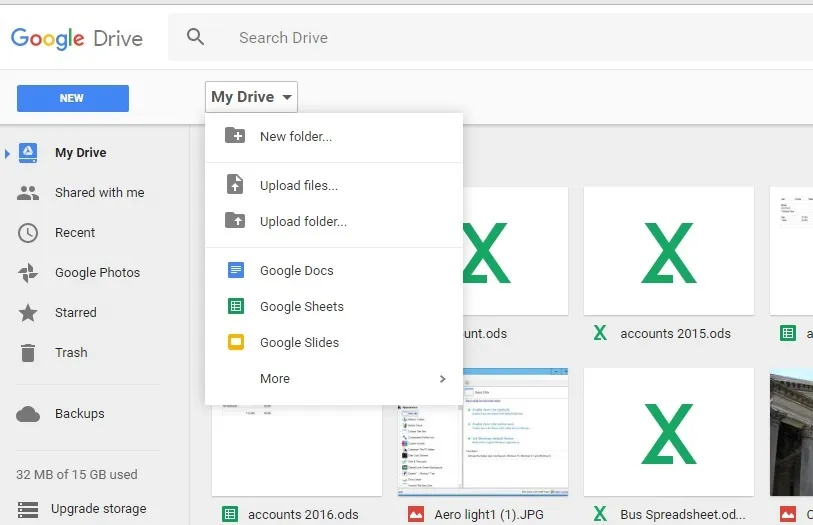This screenshot has height=525, width=813.
Task: Expand the More submenu arrow
Action: click(x=442, y=379)
